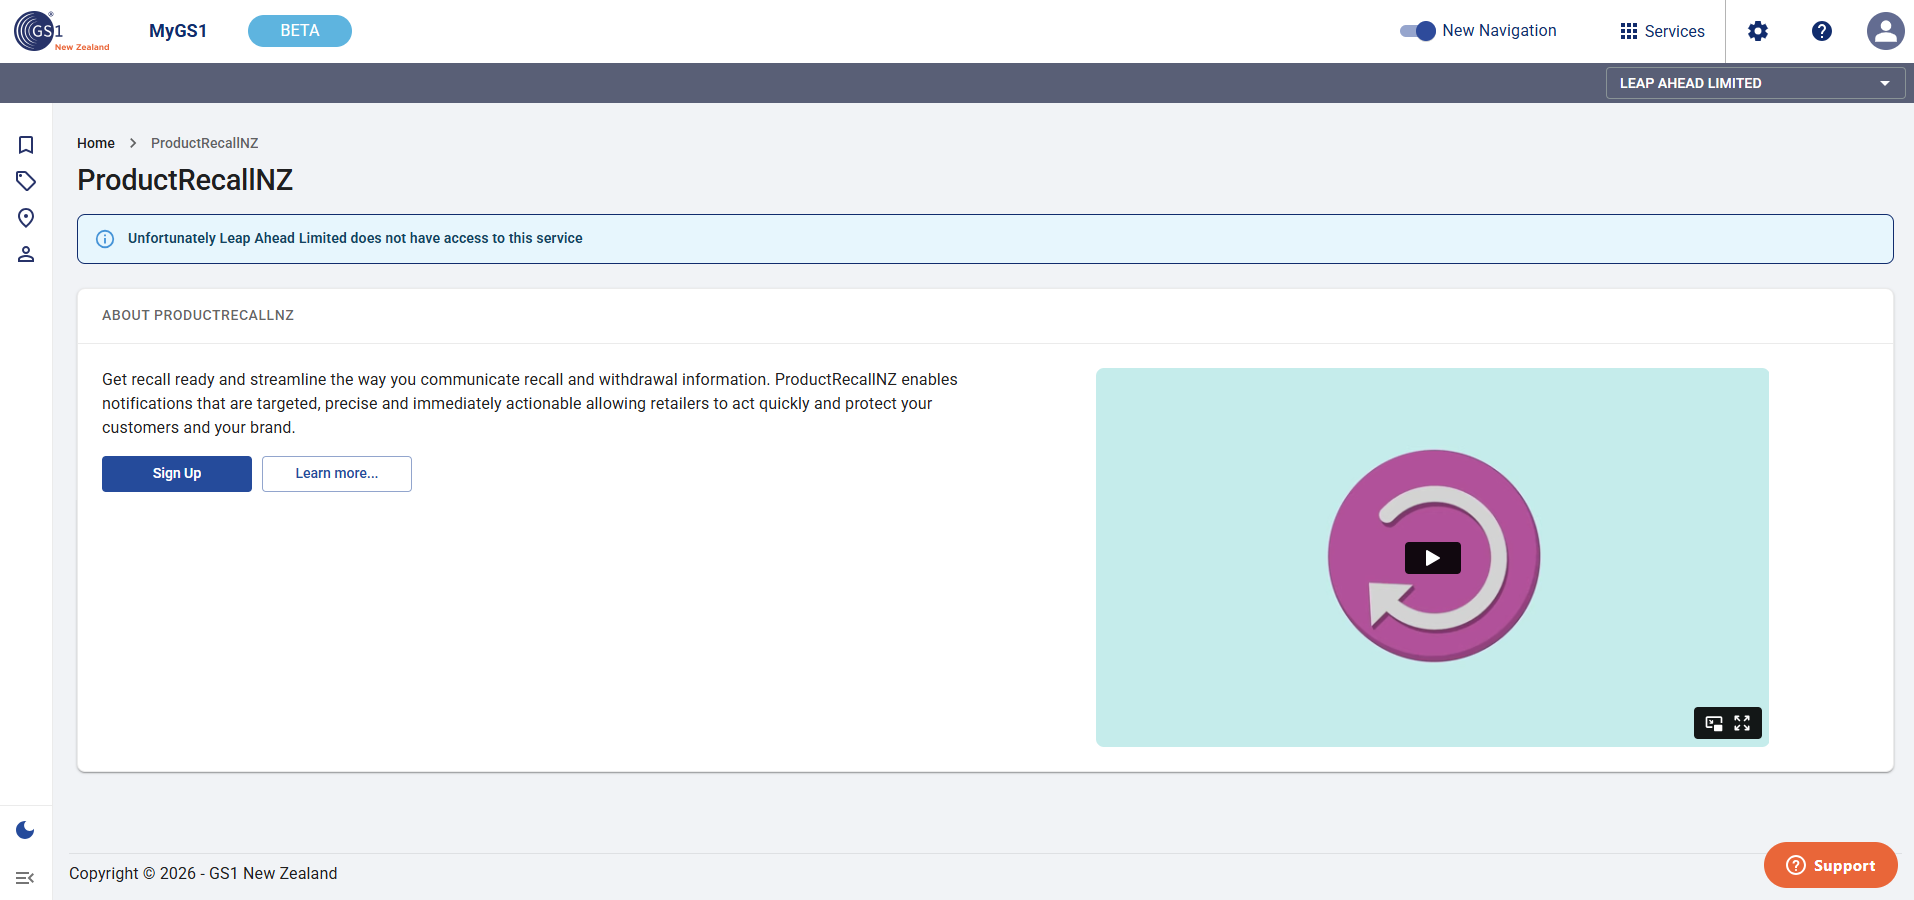Click the BETA badge
This screenshot has height=900, width=1914.
300,31
